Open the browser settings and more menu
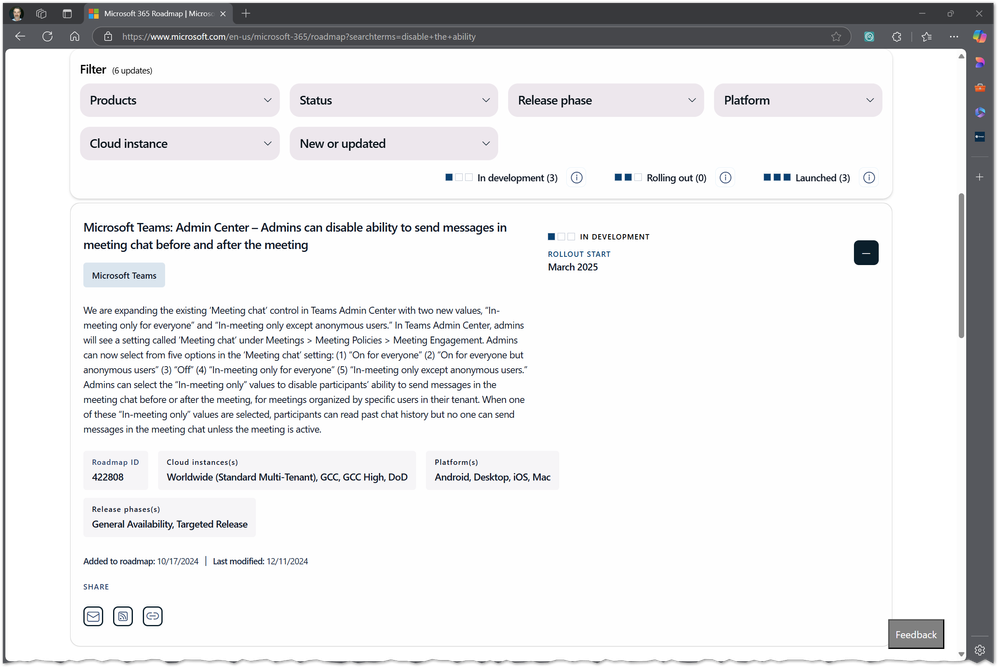 pyautogui.click(x=953, y=37)
